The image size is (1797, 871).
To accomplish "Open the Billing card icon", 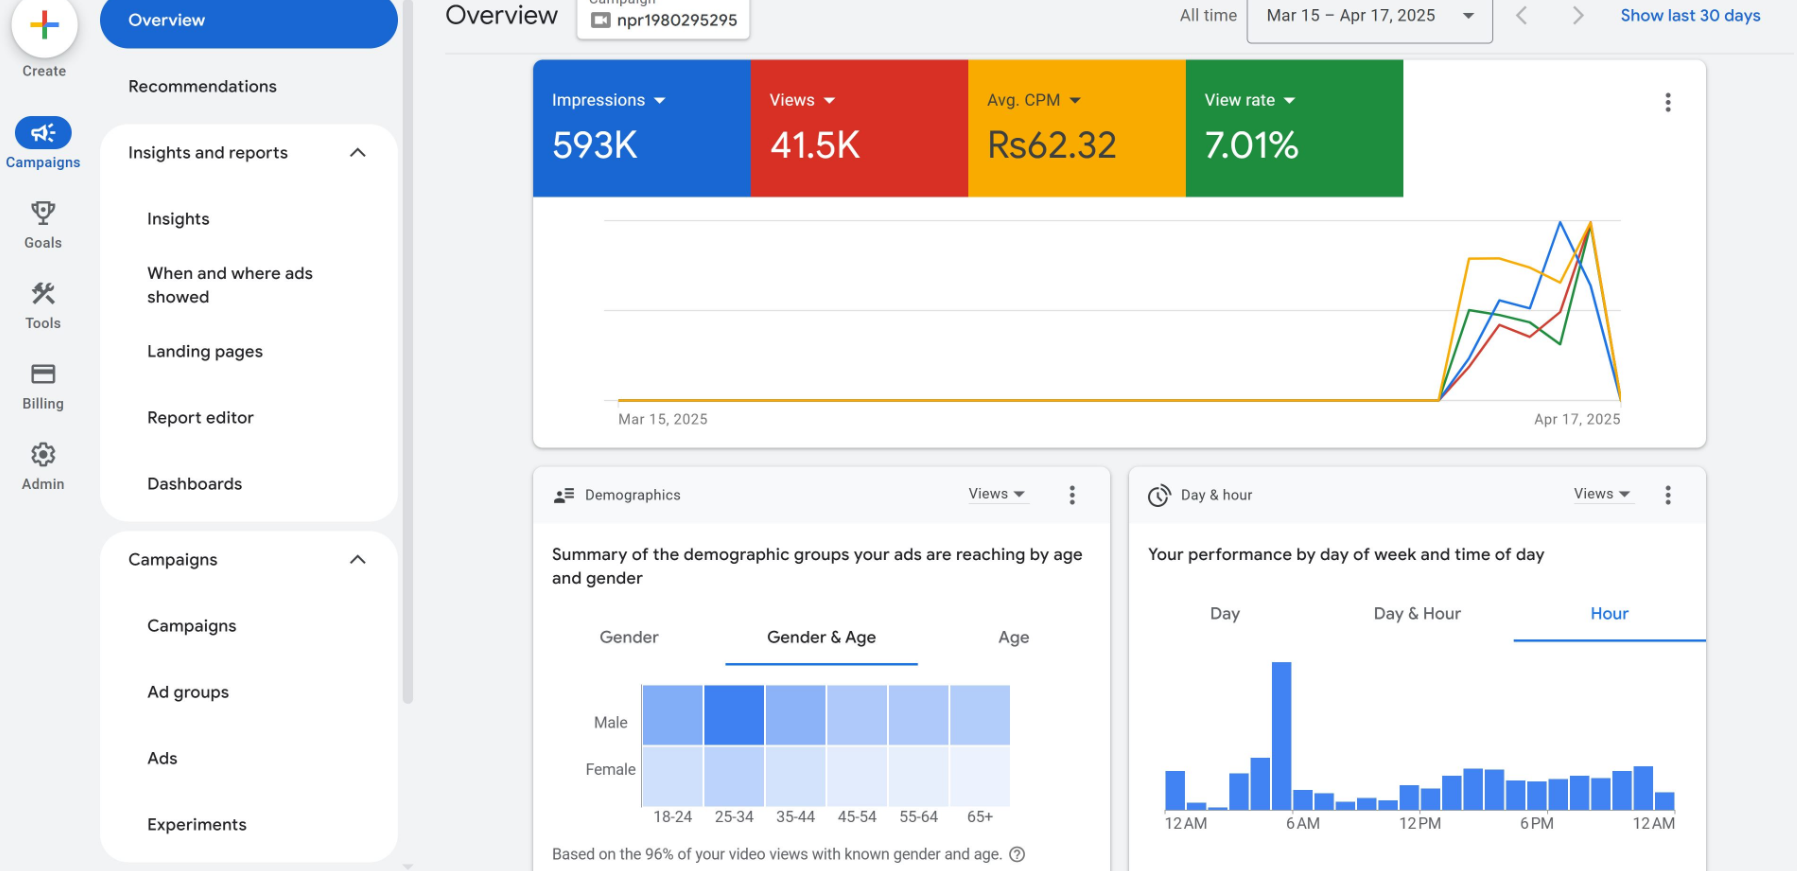I will point(43,374).
